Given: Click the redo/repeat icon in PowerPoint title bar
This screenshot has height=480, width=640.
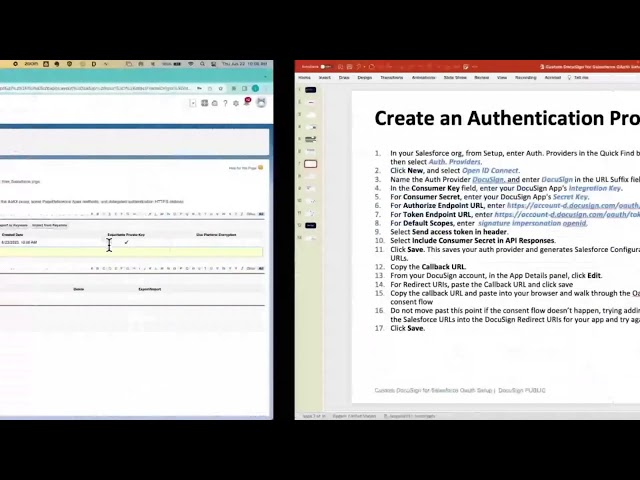Looking at the screenshot, I should (x=371, y=67).
